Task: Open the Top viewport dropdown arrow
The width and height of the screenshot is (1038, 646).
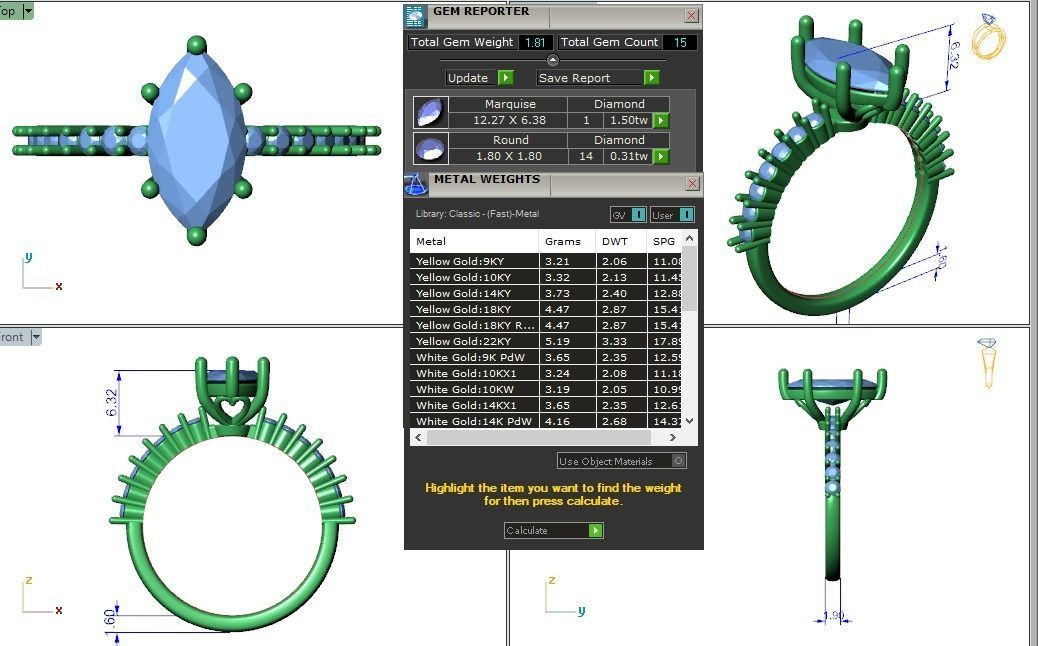Action: pyautogui.click(x=28, y=11)
